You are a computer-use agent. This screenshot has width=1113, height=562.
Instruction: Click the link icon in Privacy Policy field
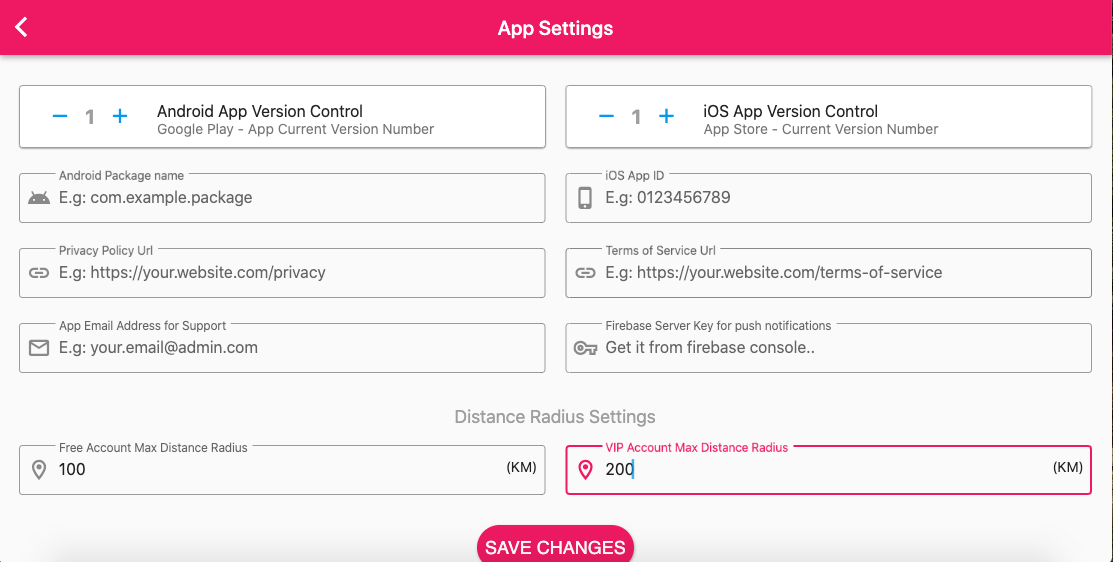tap(39, 273)
